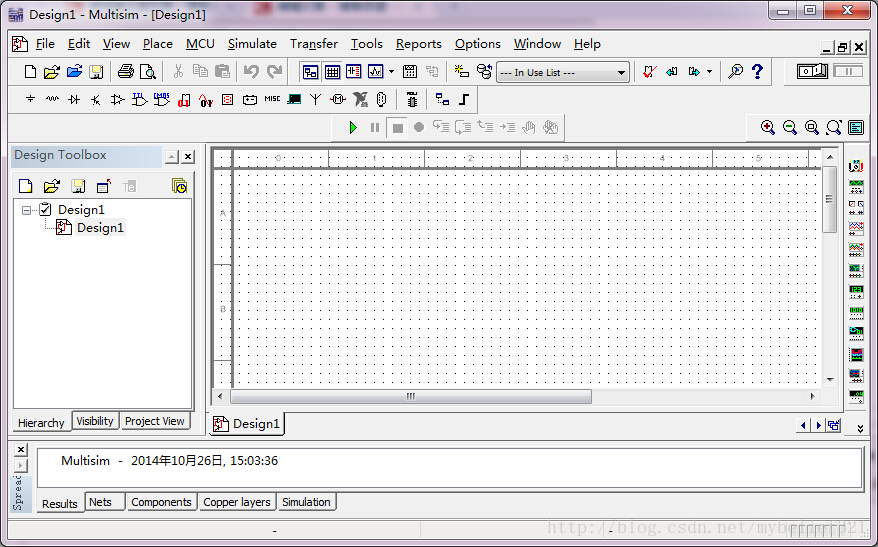Zoom out of the schematic sheet
This screenshot has height=547, width=878.
tap(790, 128)
